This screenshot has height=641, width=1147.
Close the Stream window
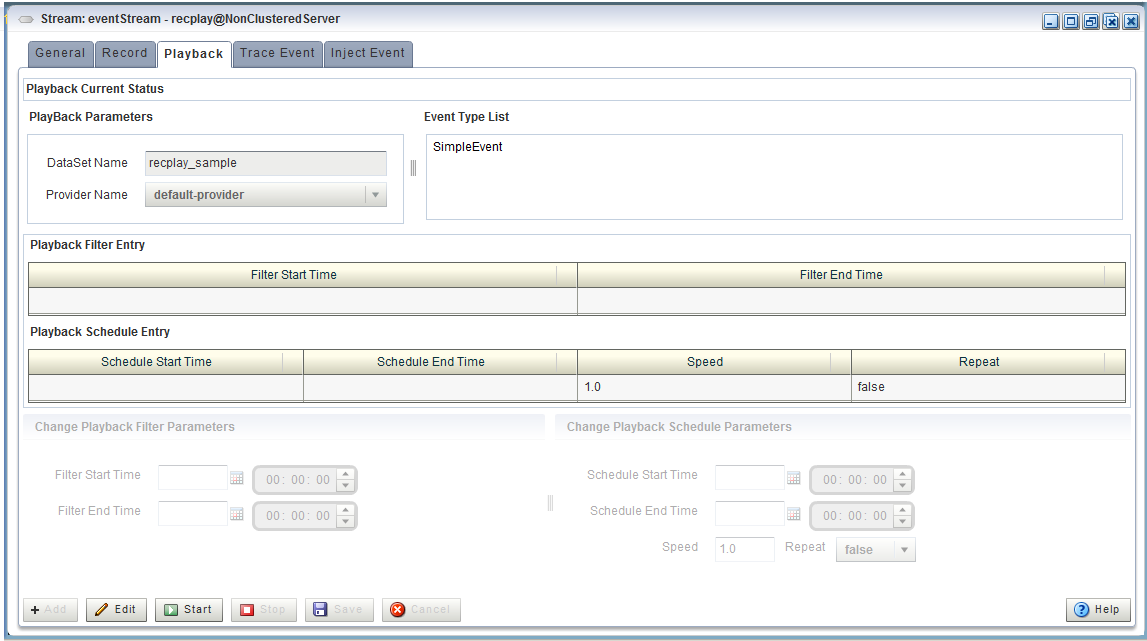[1131, 21]
